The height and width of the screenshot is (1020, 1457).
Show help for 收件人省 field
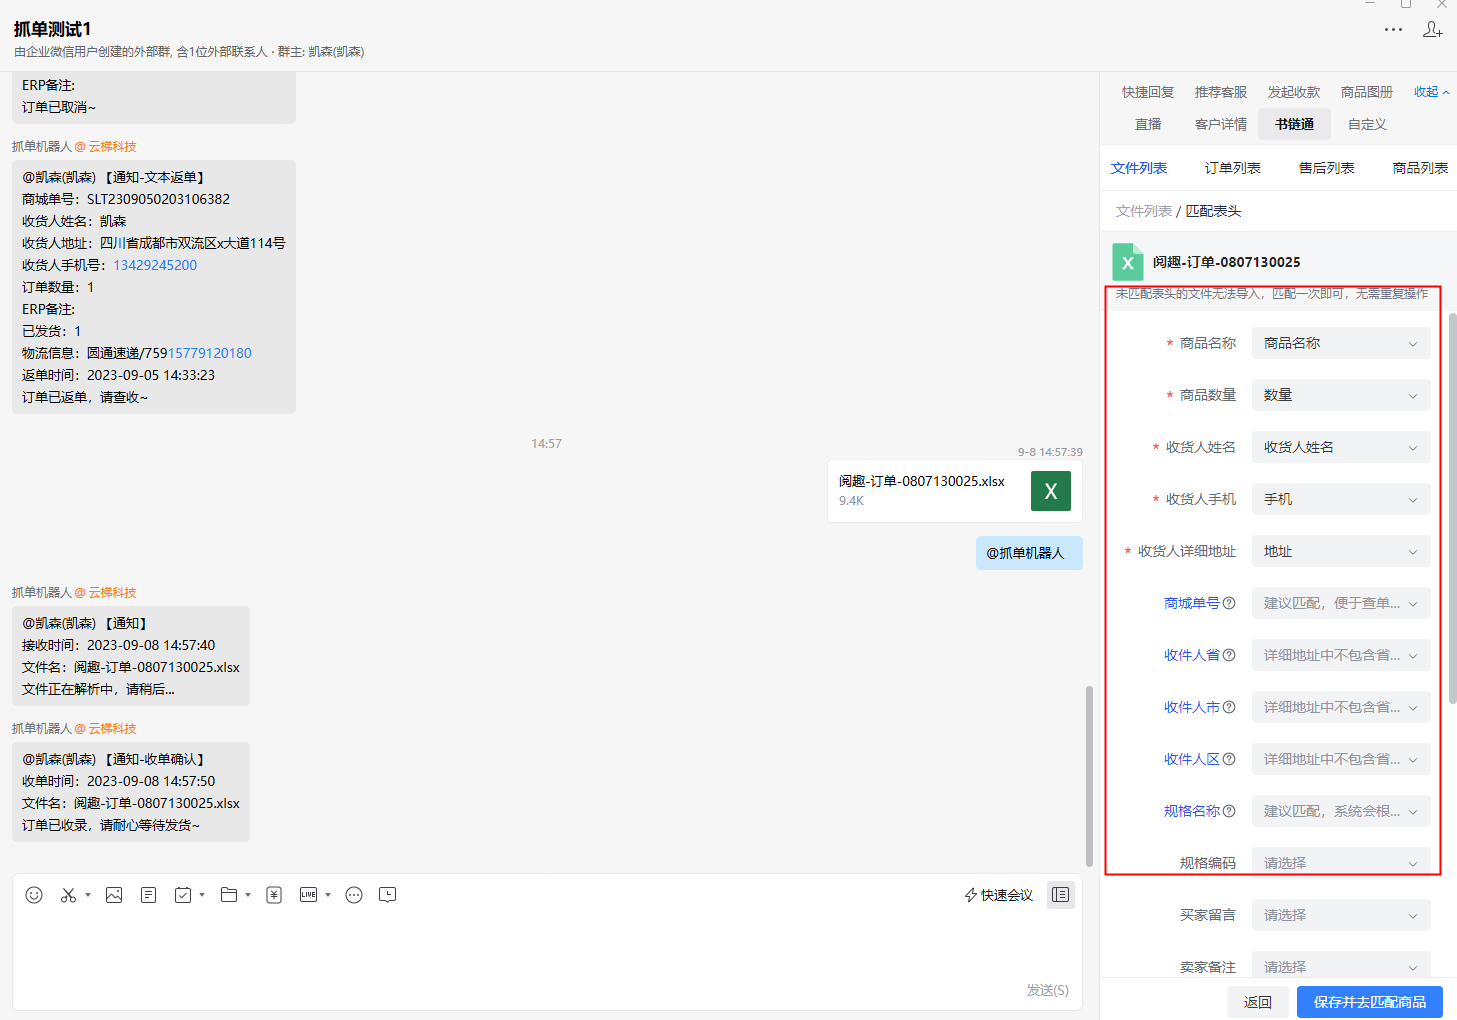[x=1229, y=655]
